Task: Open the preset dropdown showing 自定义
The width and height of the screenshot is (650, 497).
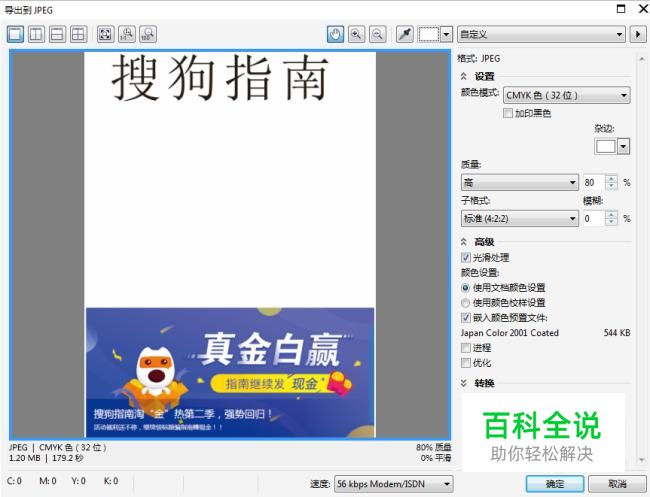Action: [x=541, y=34]
